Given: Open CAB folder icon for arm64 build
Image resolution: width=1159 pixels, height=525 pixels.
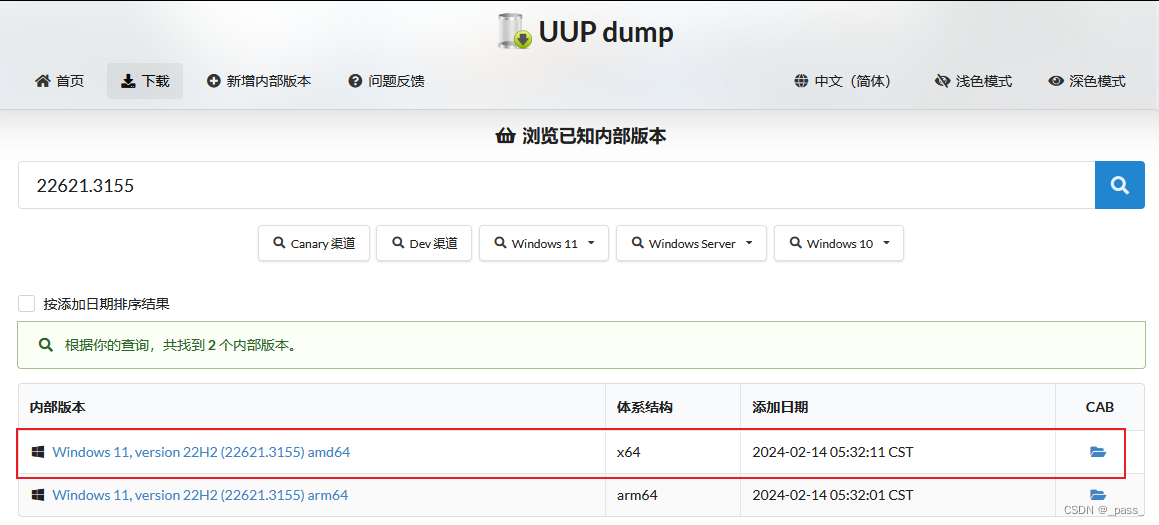Looking at the screenshot, I should pos(1098,495).
